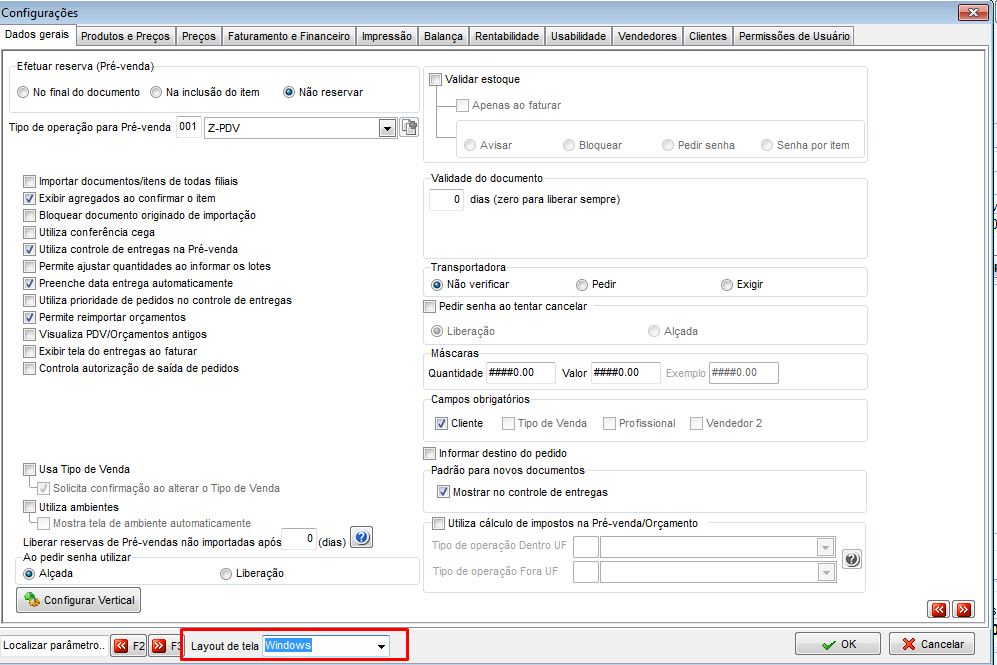997x665 pixels.
Task: Click the Valor mask input field
Action: click(626, 373)
